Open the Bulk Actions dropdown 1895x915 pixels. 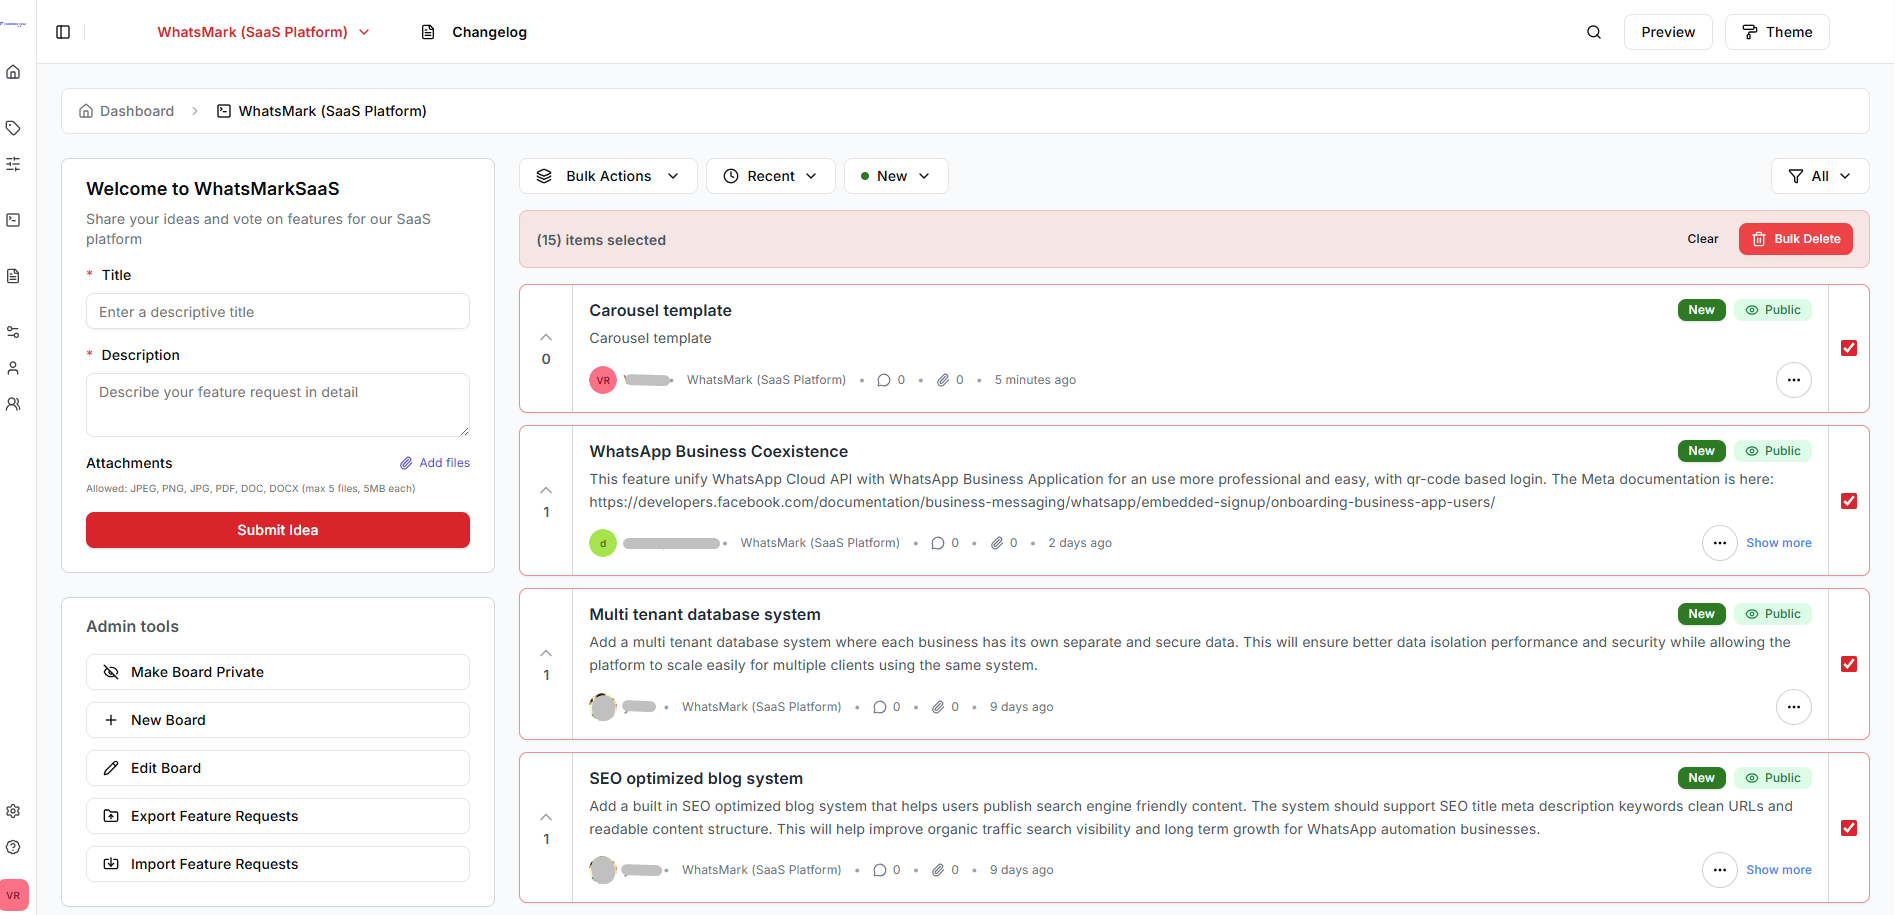point(607,175)
